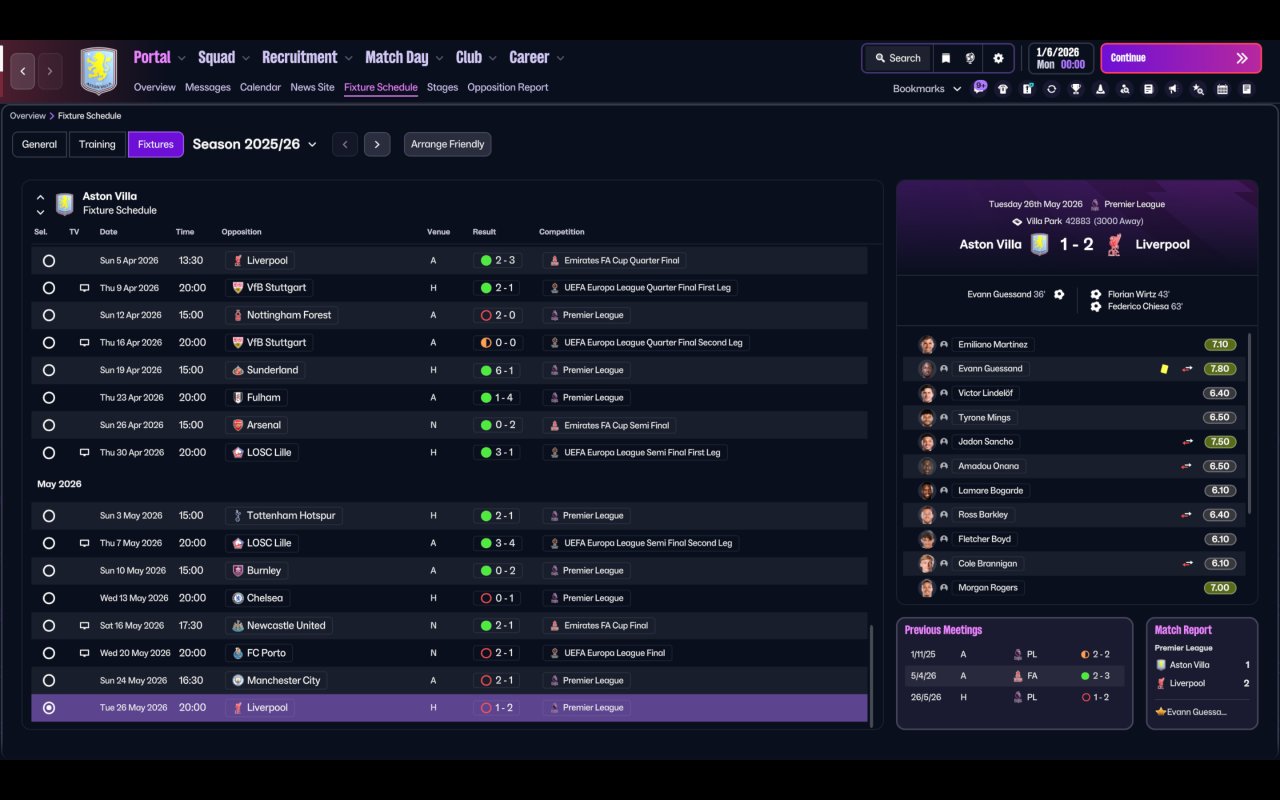Image resolution: width=1280 pixels, height=800 pixels.
Task: Switch to the General tab
Action: coord(40,144)
